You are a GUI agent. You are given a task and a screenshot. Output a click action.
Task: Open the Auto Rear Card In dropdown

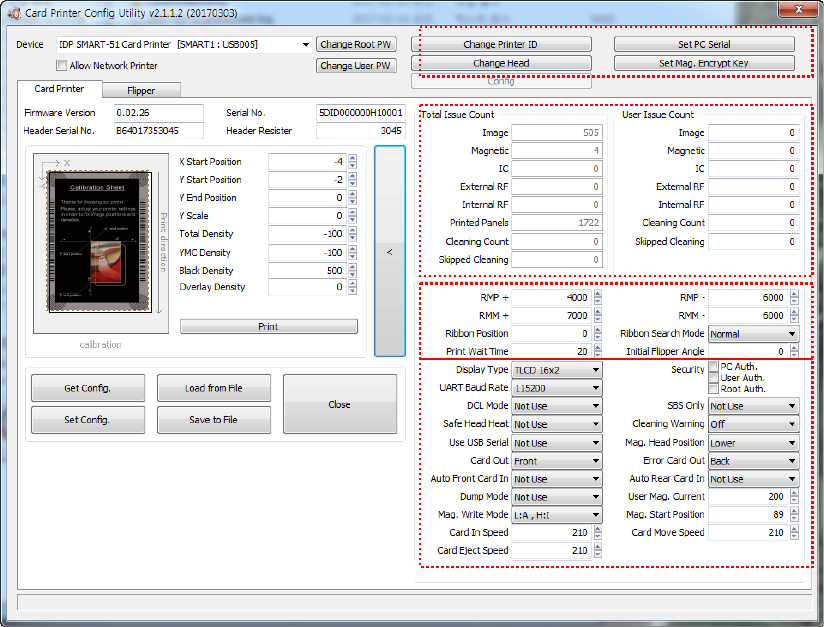tap(754, 479)
